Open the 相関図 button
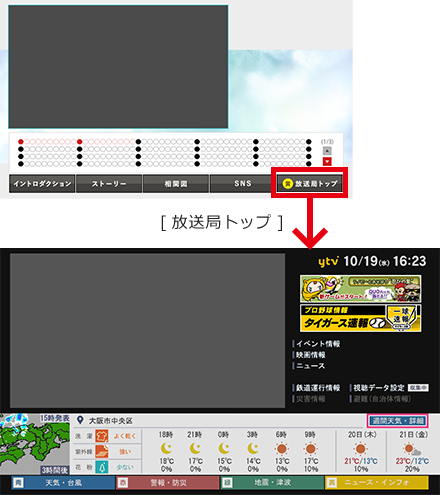The image size is (440, 495). pyautogui.click(x=176, y=184)
